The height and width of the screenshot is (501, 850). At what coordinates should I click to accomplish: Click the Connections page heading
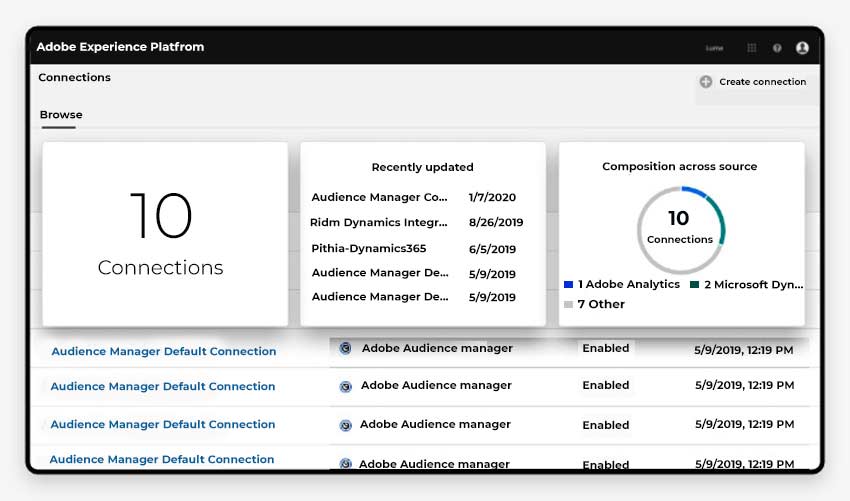click(x=74, y=77)
